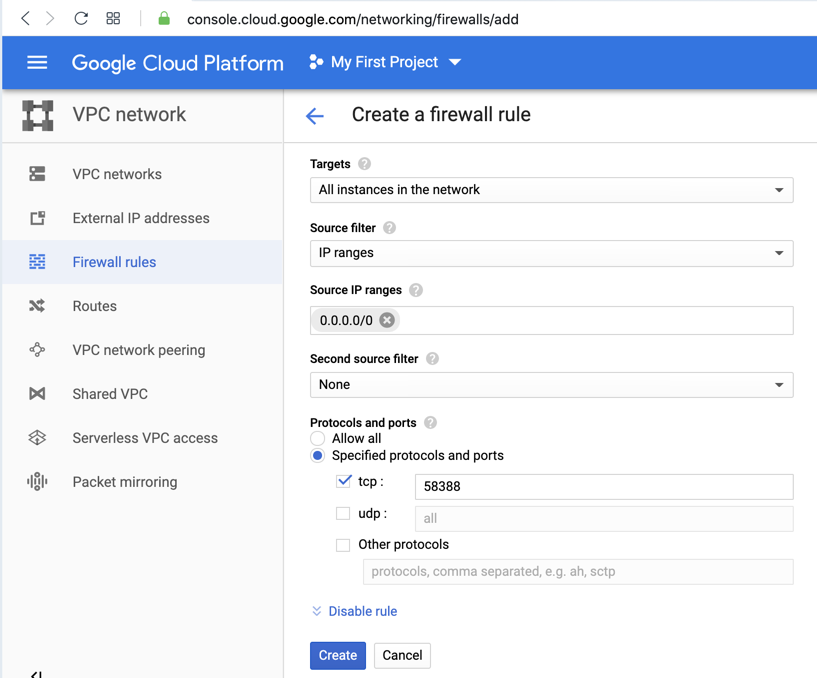Image resolution: width=817 pixels, height=678 pixels.
Task: Uncheck the tcp protocol checkbox
Action: (344, 481)
